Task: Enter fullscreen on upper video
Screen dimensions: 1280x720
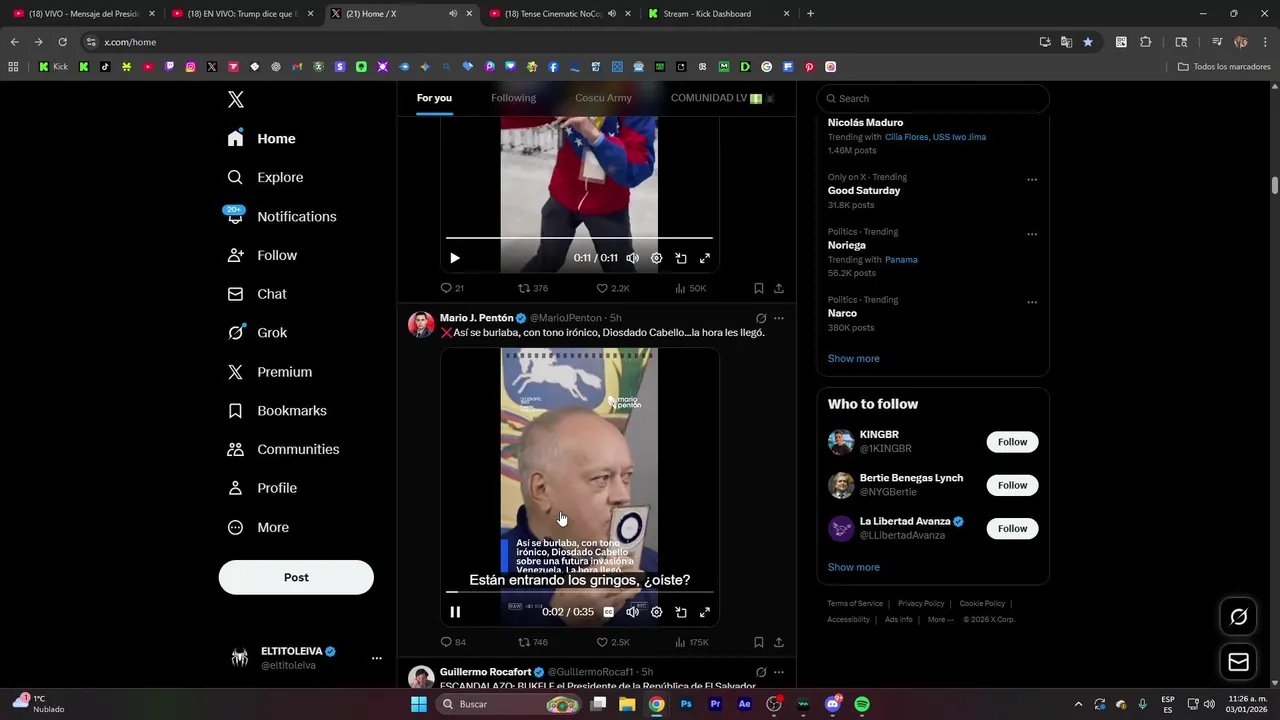Action: coord(704,258)
